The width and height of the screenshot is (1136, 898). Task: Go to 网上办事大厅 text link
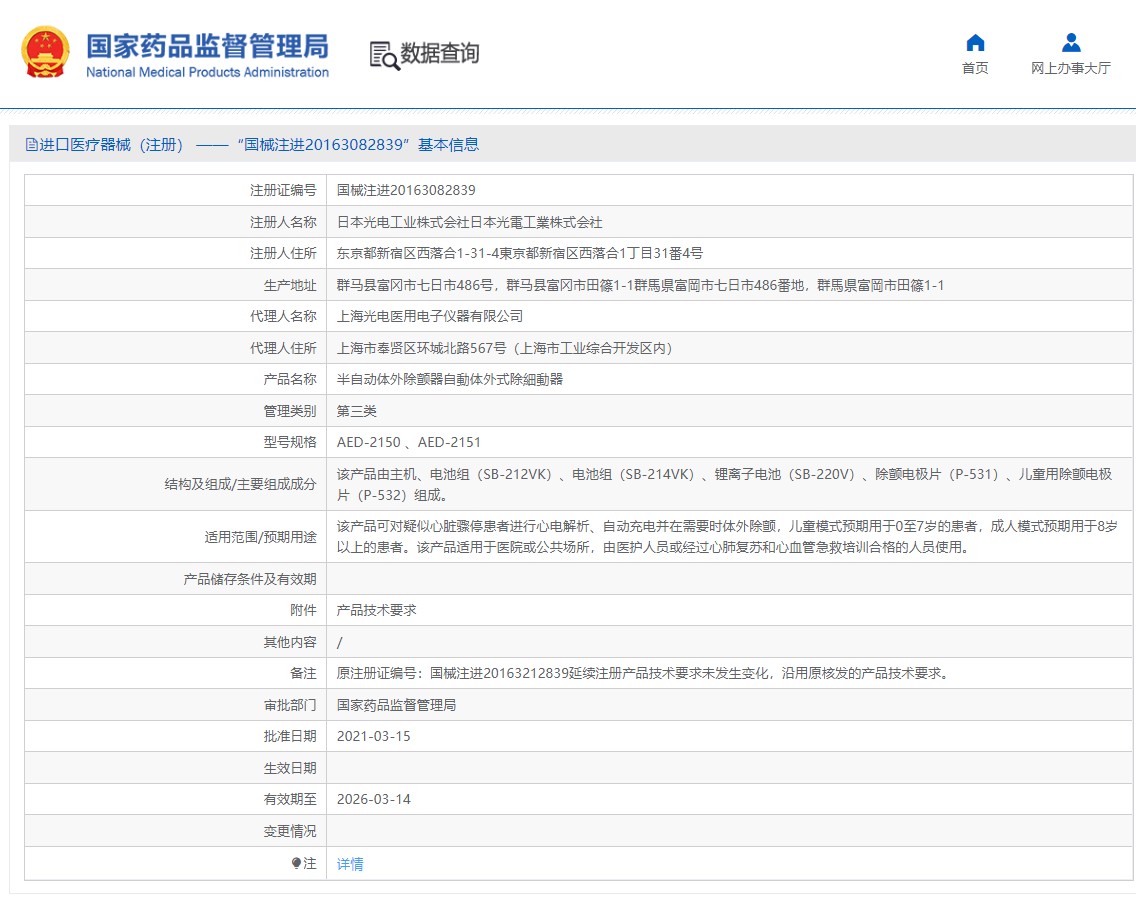(x=1071, y=68)
